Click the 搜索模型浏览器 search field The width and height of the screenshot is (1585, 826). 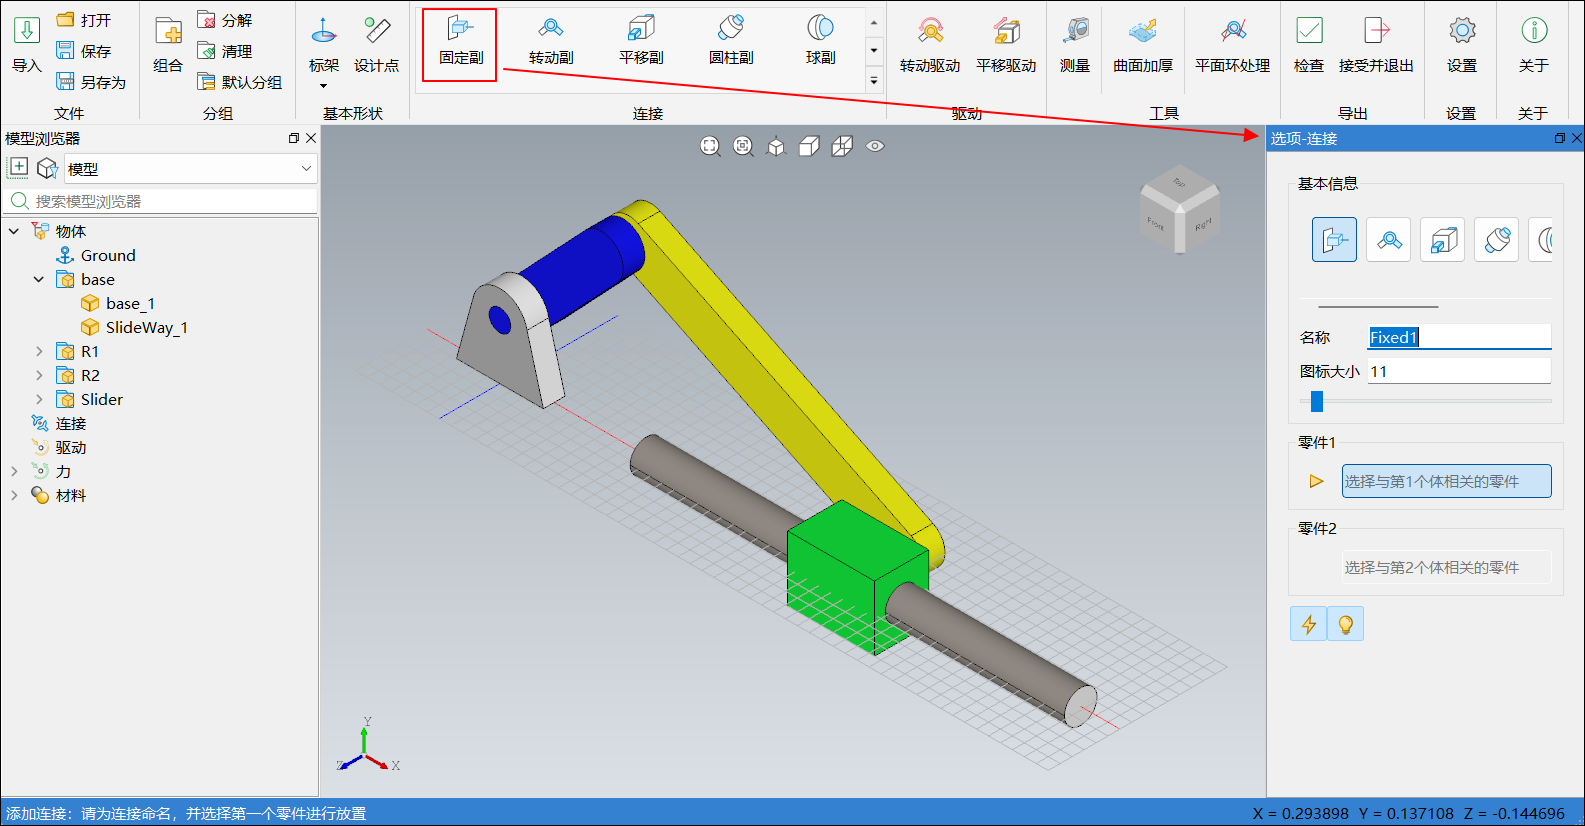point(170,201)
